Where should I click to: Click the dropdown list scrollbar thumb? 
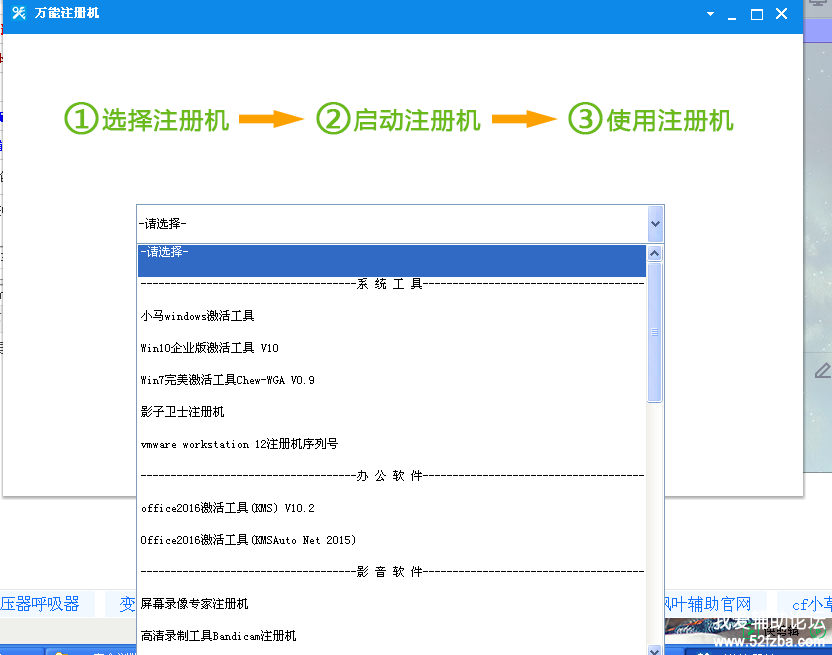point(655,330)
